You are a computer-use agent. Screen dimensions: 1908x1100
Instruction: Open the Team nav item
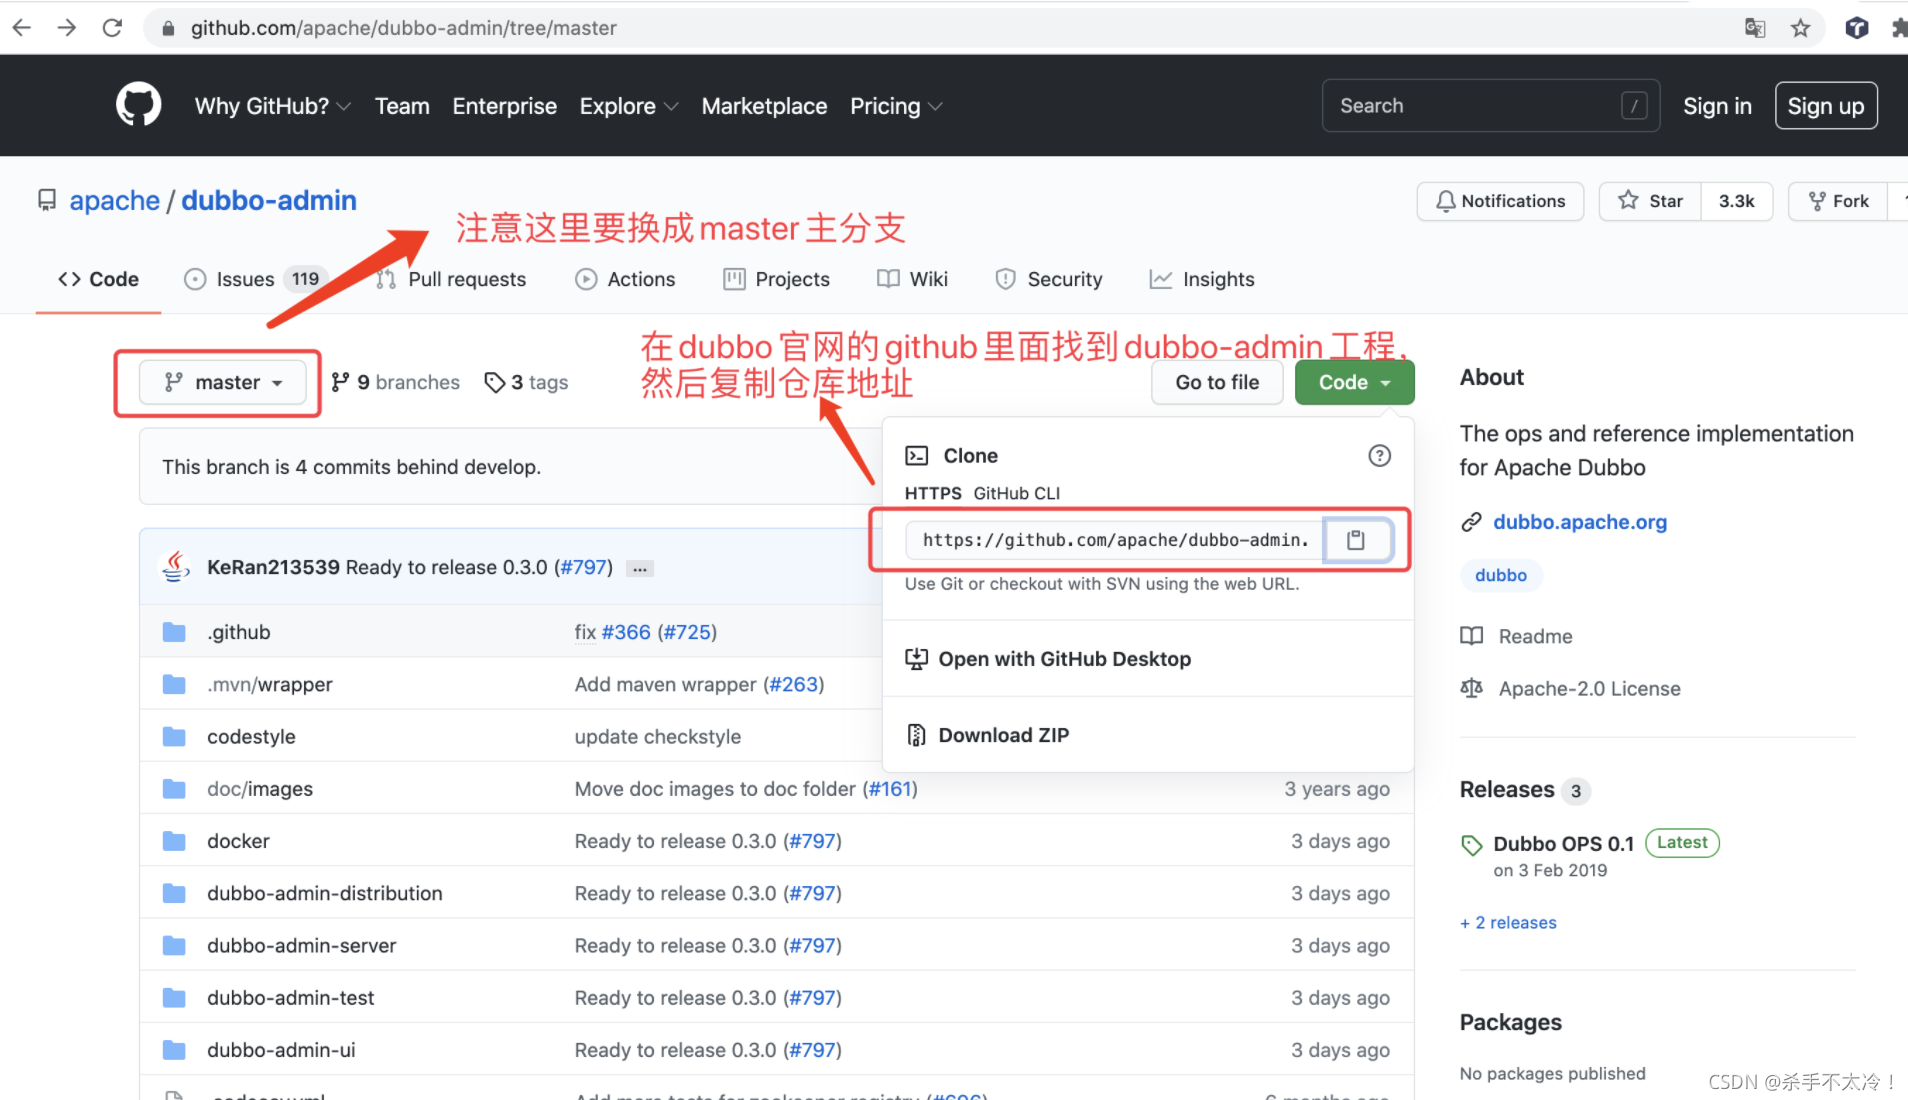[402, 106]
